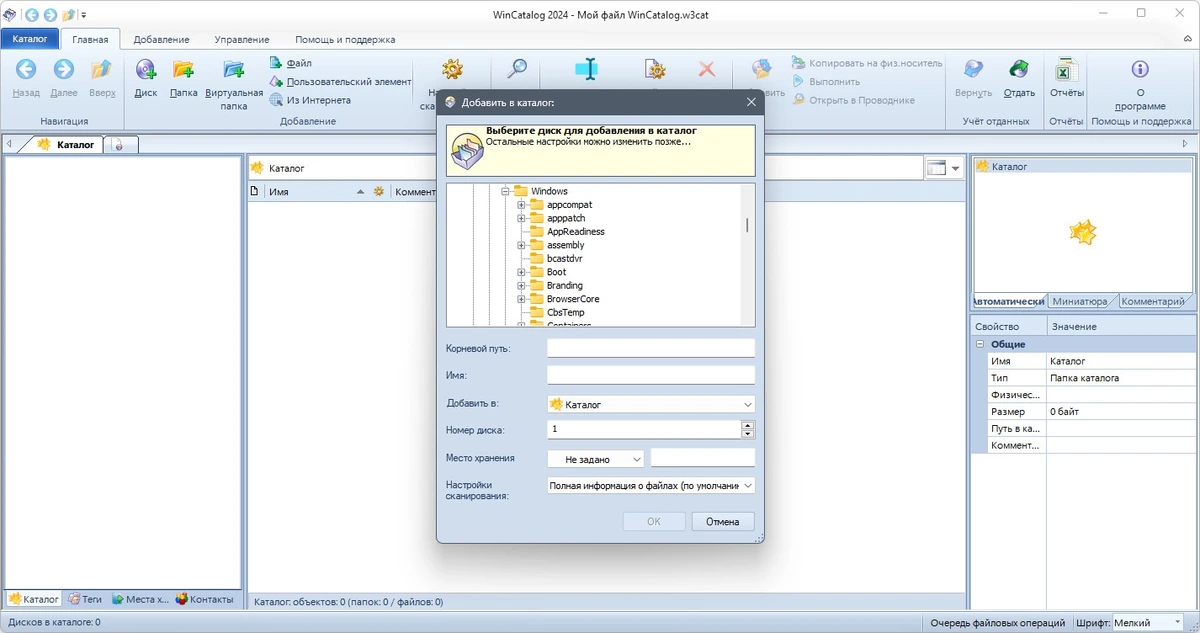Click the Вернуть return icon
Image resolution: width=1200 pixels, height=633 pixels.
coord(973,69)
